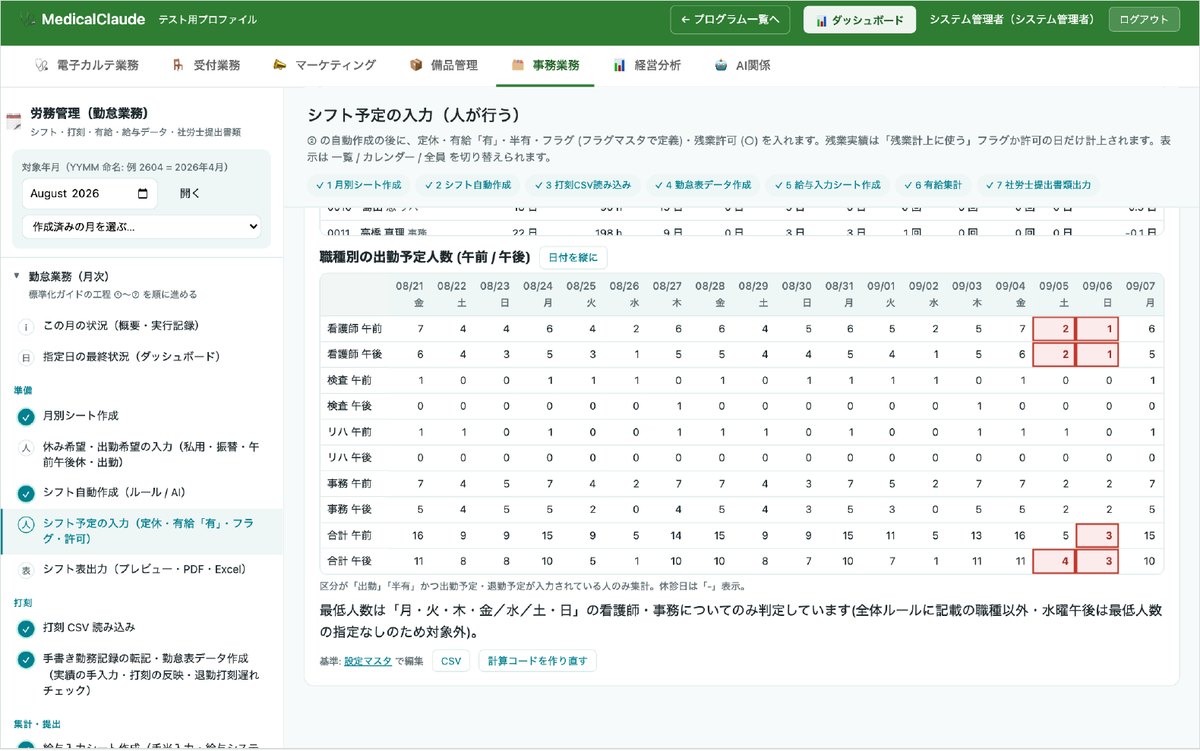Click the checkmark icon for 手書き勤務記録の転記

[x=26, y=659]
